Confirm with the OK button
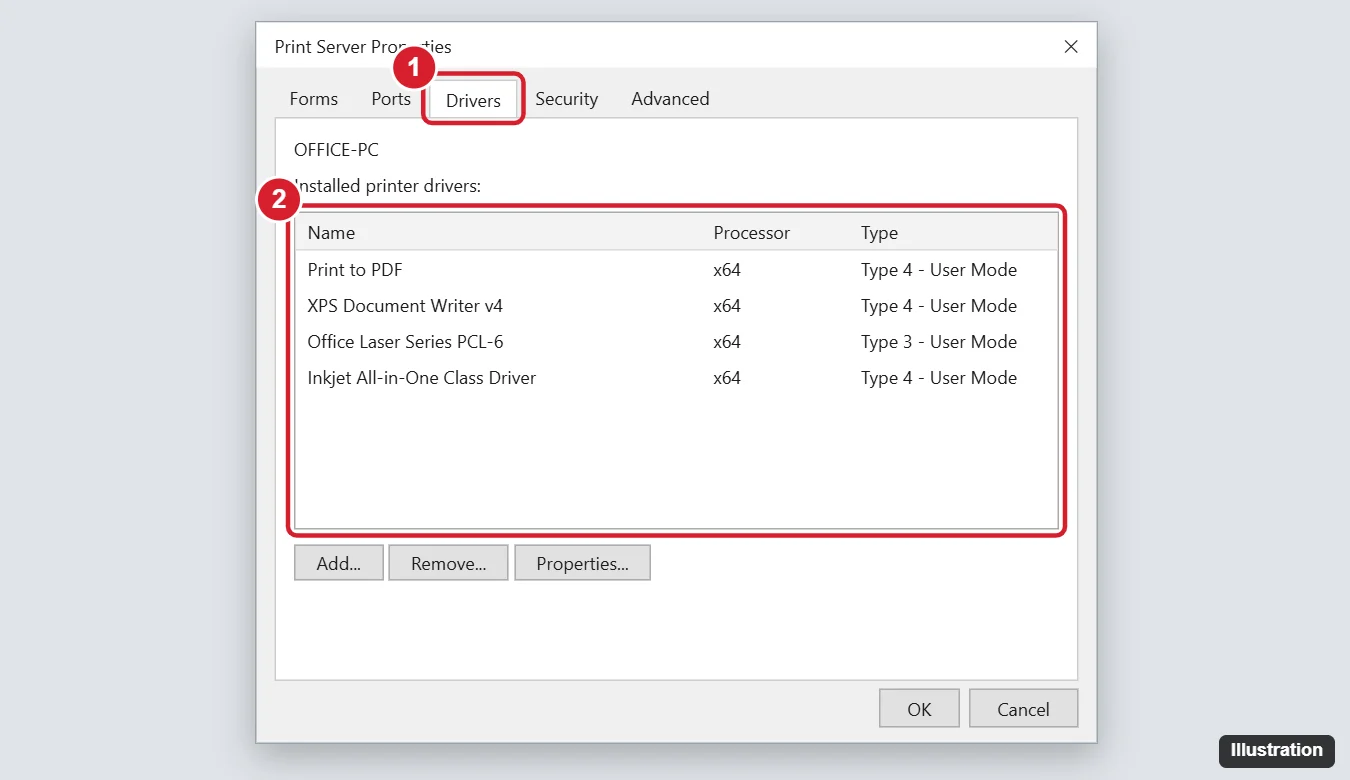The width and height of the screenshot is (1350, 780). [919, 709]
